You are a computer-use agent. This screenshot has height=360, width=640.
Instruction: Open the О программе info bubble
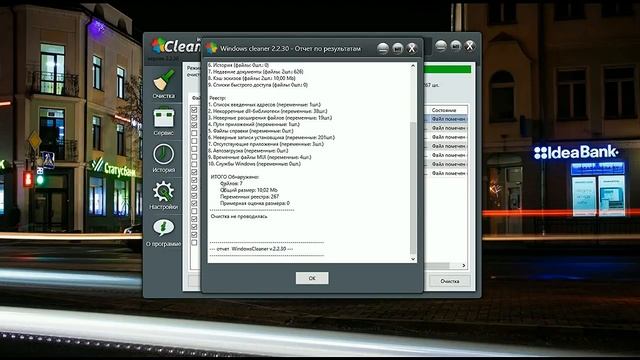[164, 233]
